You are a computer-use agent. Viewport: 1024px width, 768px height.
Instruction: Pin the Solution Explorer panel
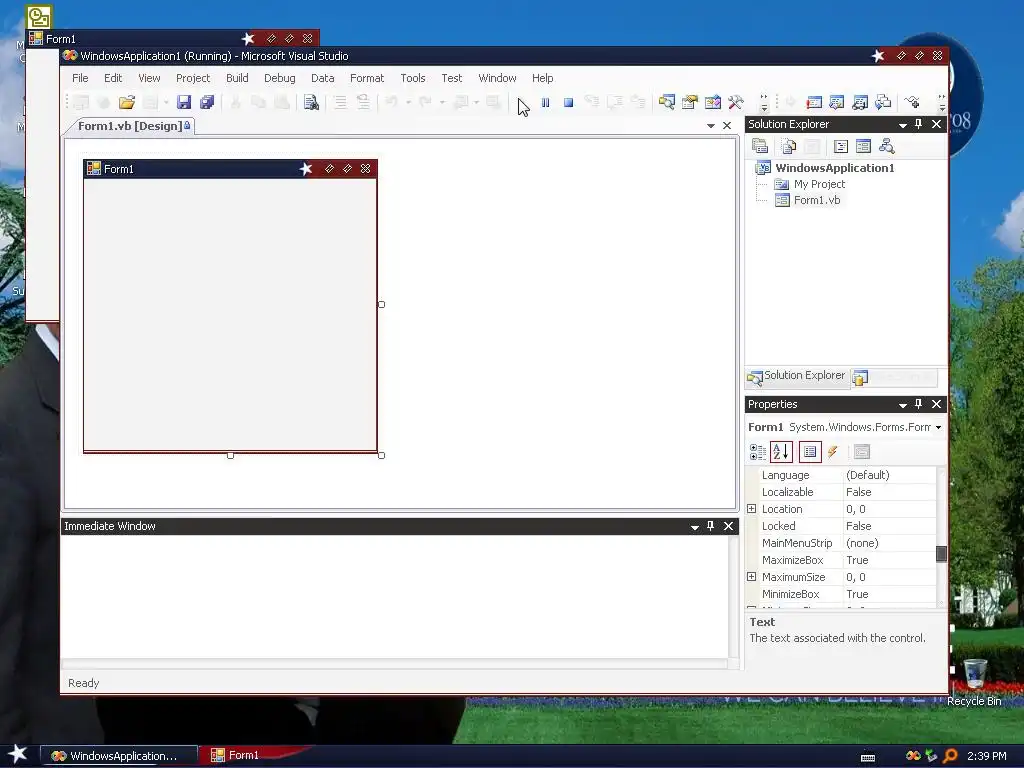click(918, 124)
